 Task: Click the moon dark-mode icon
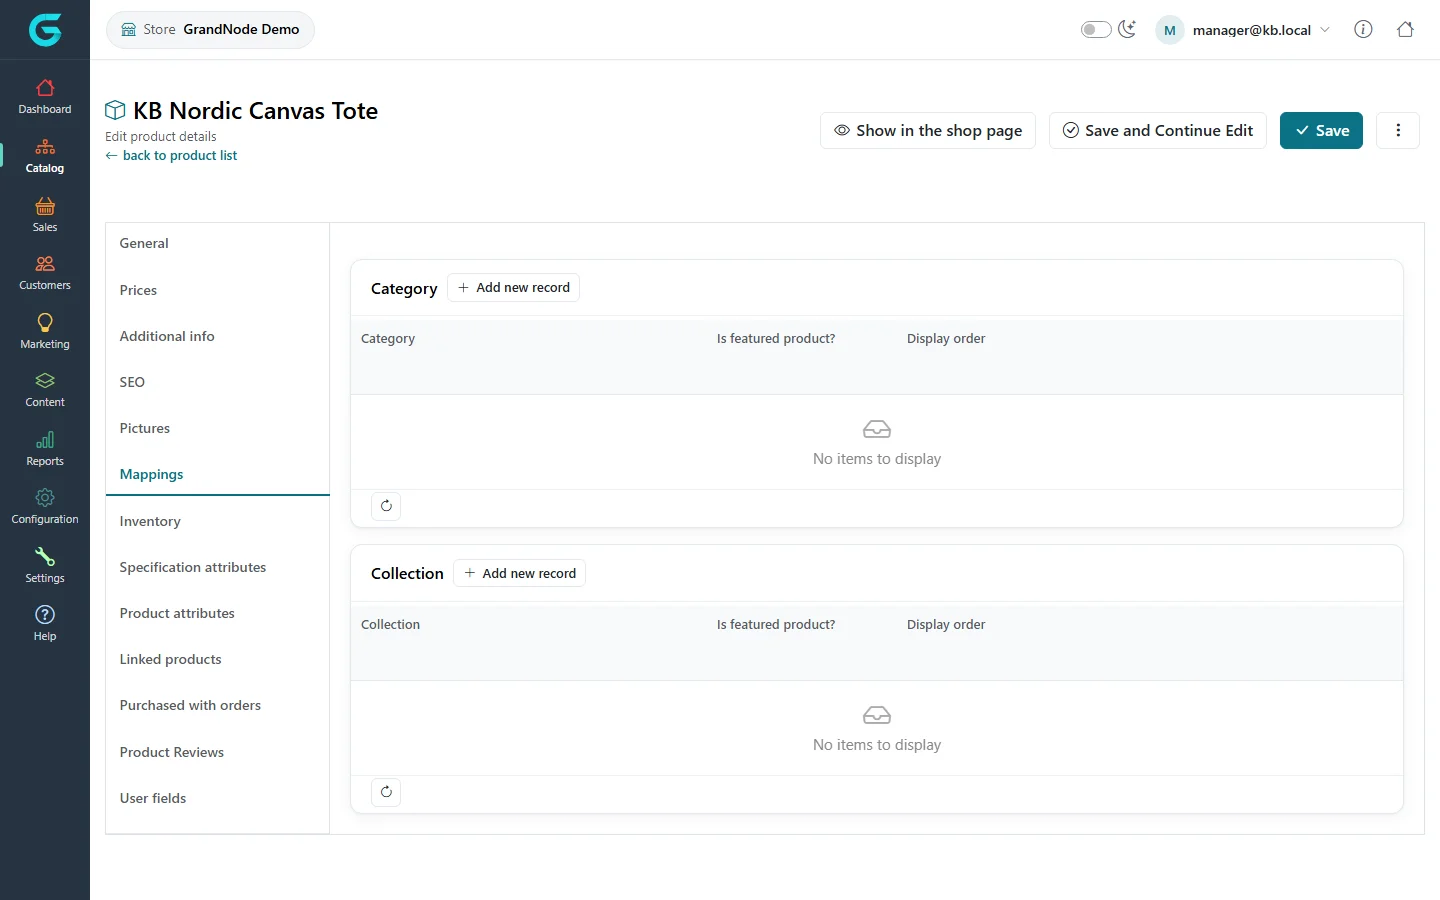pyautogui.click(x=1127, y=29)
